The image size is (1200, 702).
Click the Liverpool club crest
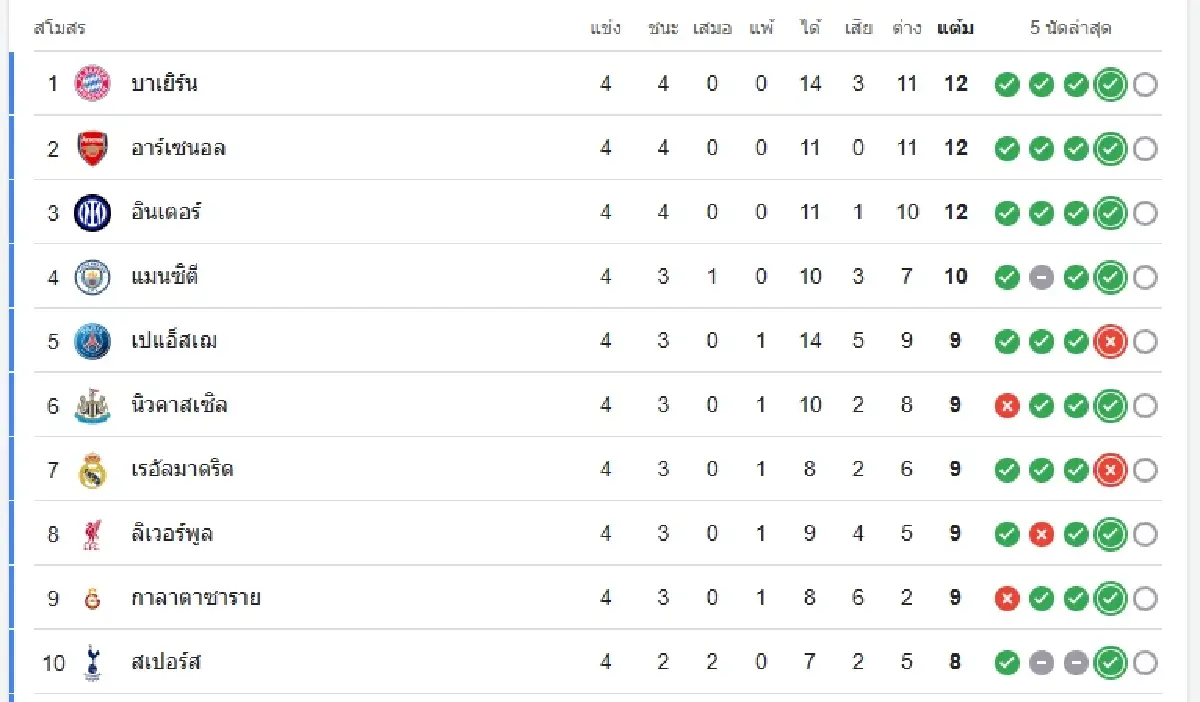click(x=93, y=534)
